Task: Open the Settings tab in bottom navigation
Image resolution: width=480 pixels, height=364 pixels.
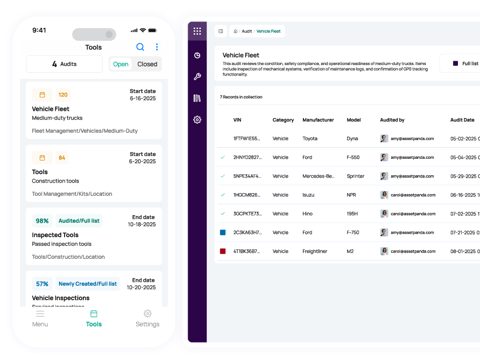Action: (147, 318)
